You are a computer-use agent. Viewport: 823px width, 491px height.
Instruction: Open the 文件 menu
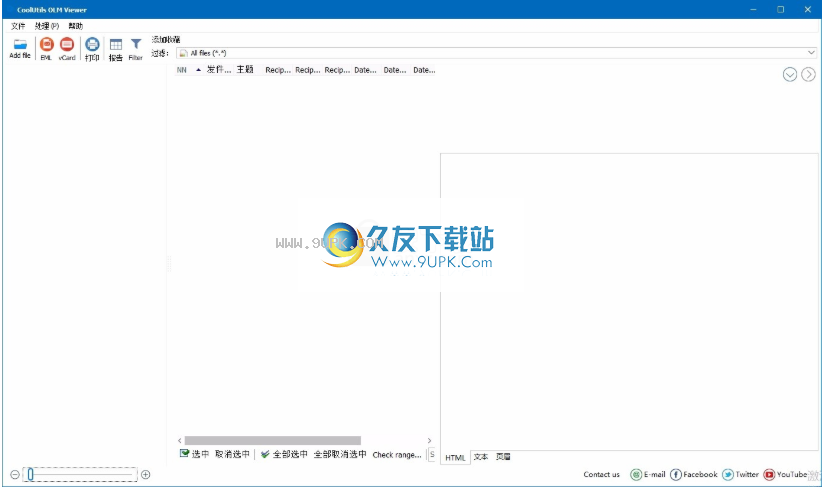(18, 26)
